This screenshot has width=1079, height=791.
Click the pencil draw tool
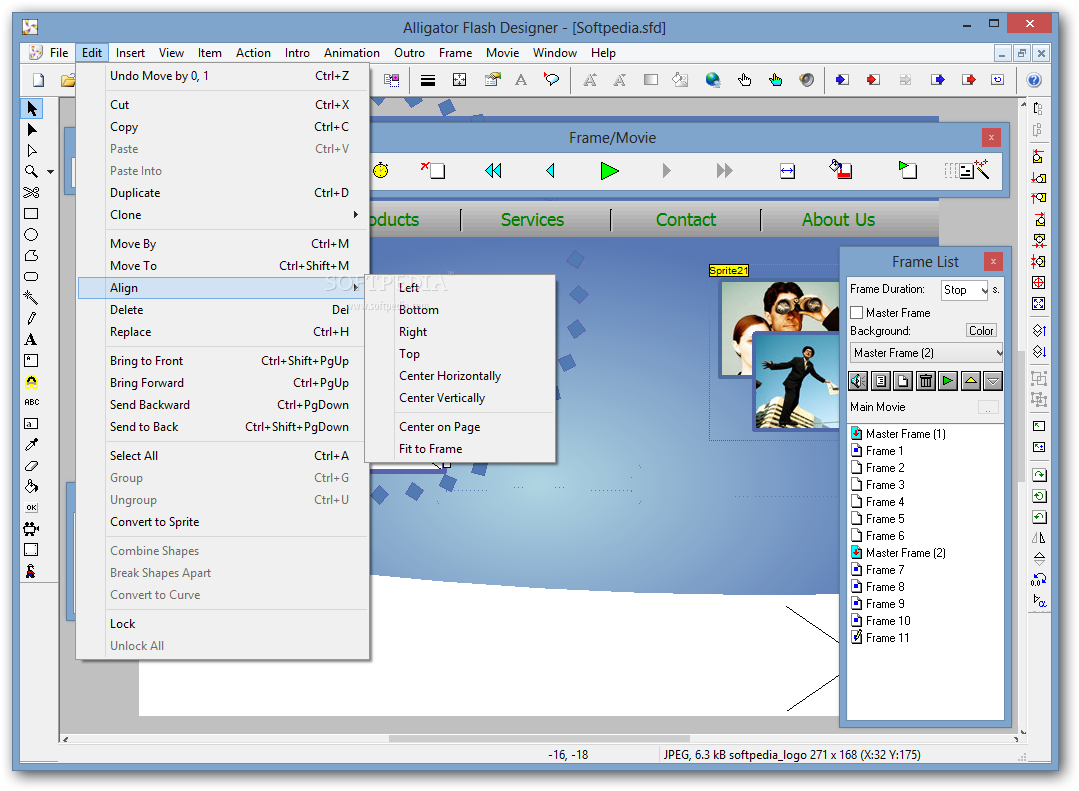pos(31,319)
